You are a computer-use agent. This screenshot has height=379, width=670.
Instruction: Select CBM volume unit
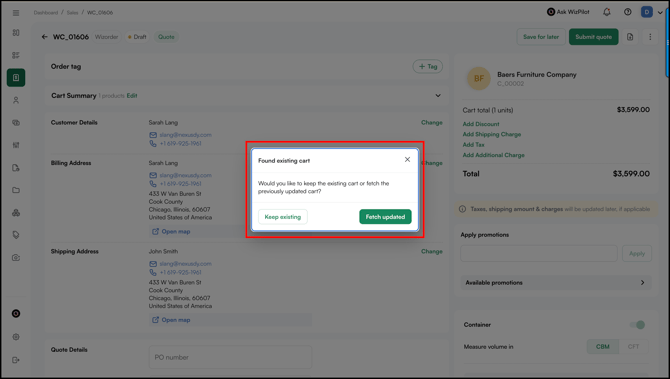click(x=602, y=347)
